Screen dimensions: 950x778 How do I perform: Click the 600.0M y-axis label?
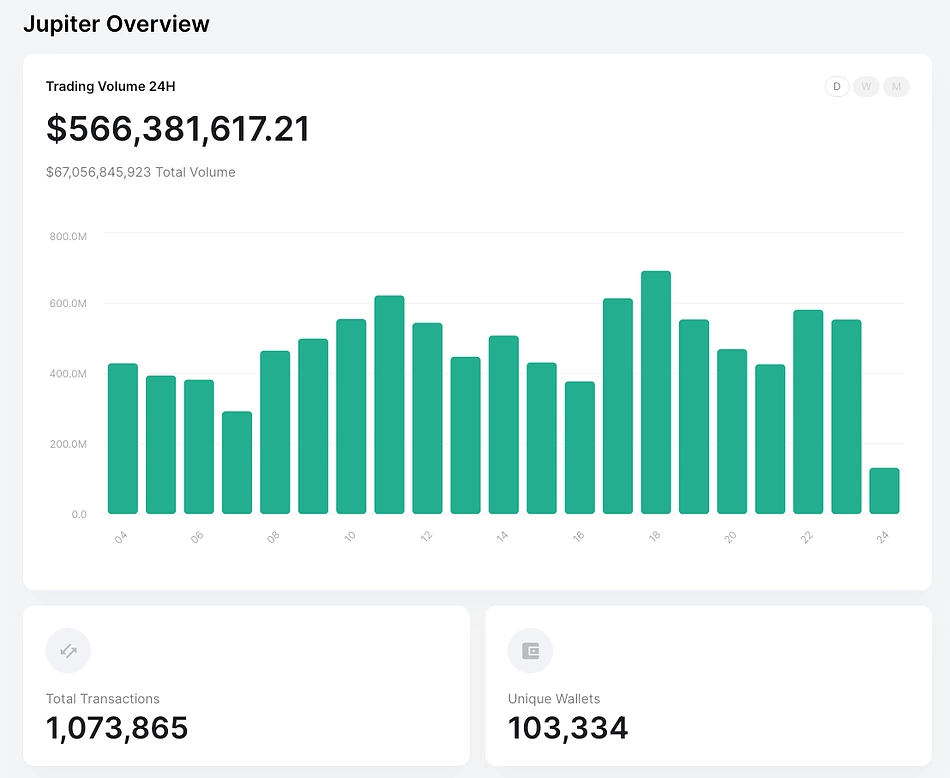tap(68, 303)
